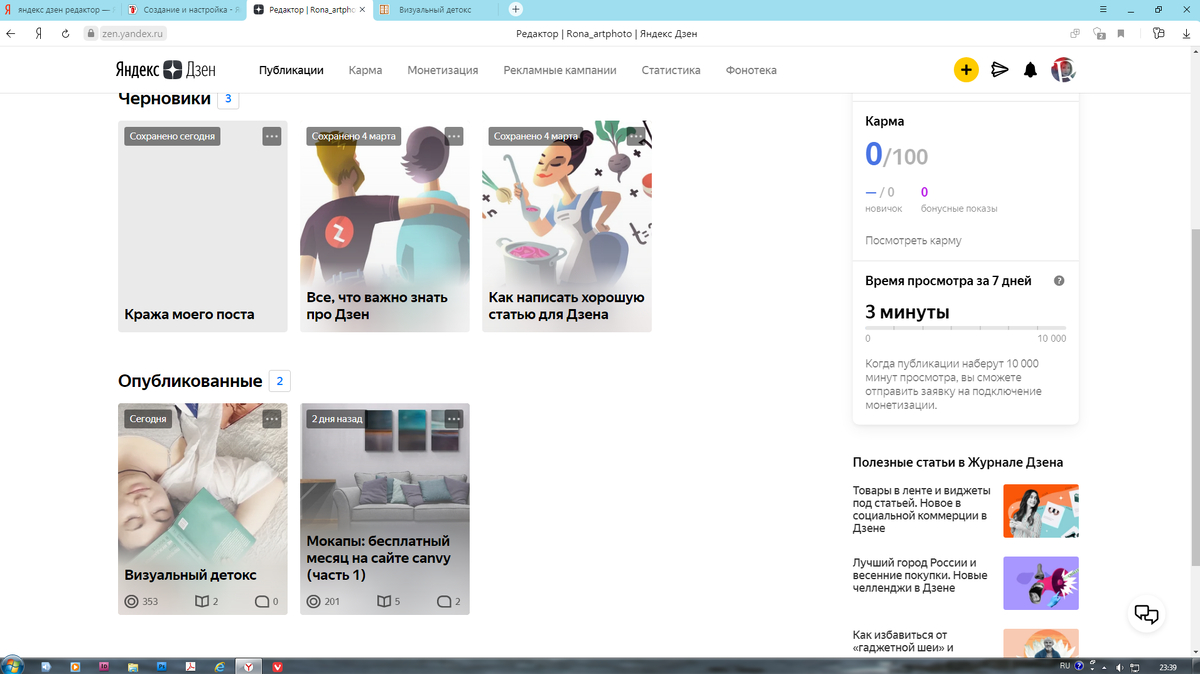Click the watch time progress bar

click(x=965, y=327)
